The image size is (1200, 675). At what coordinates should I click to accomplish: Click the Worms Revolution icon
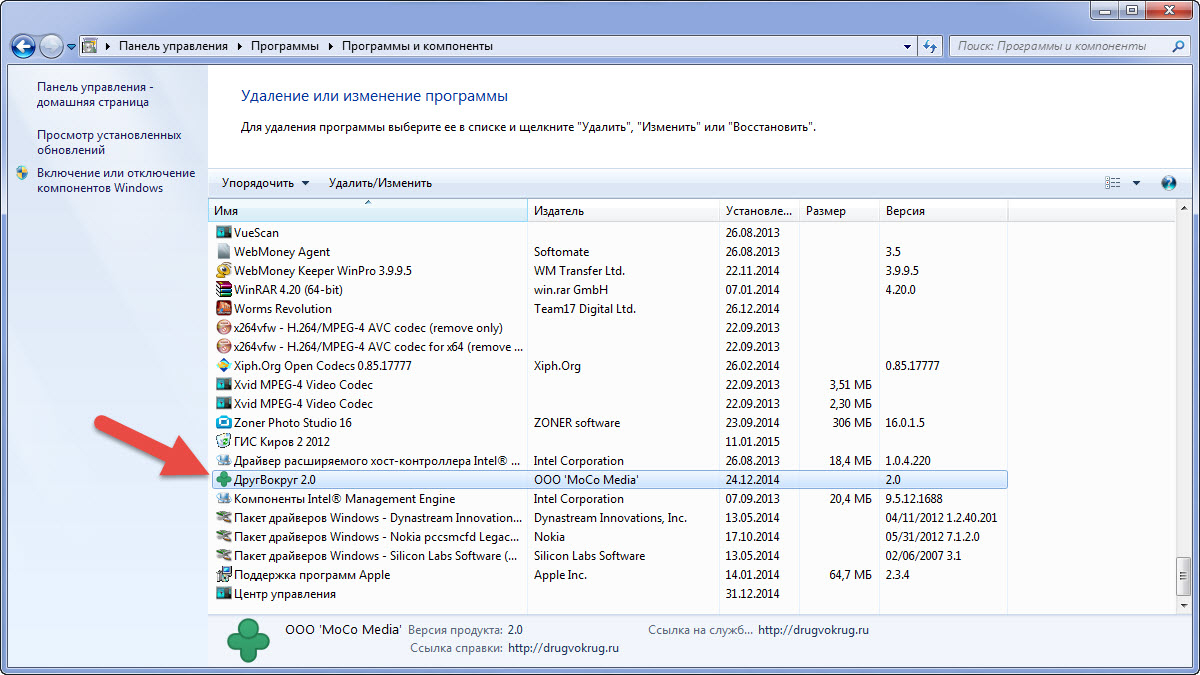(x=224, y=309)
